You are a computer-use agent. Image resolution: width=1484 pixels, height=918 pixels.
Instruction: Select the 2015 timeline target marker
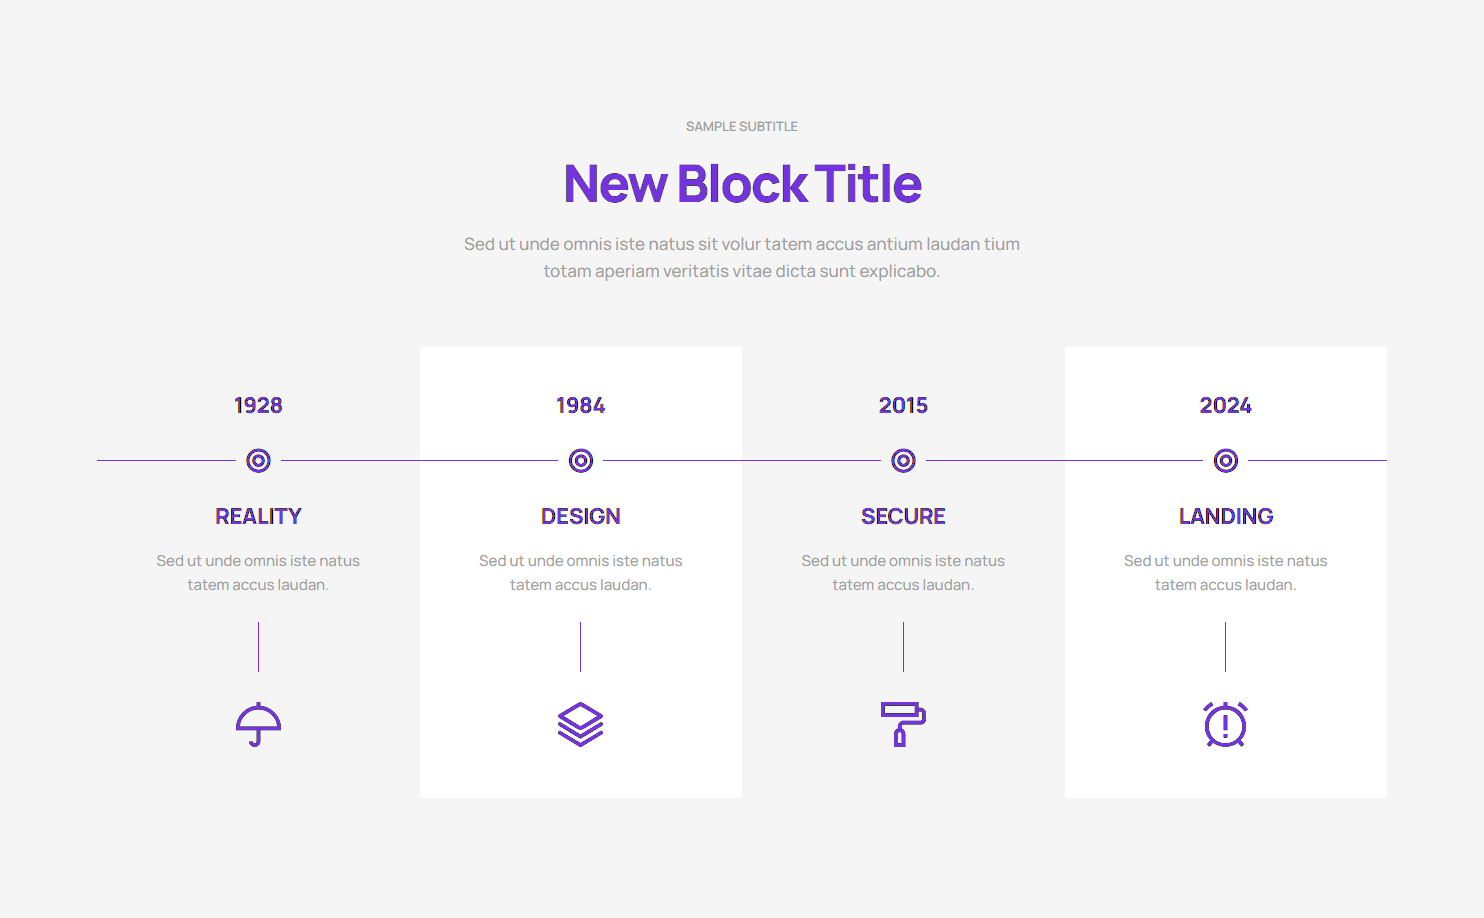[x=903, y=460]
